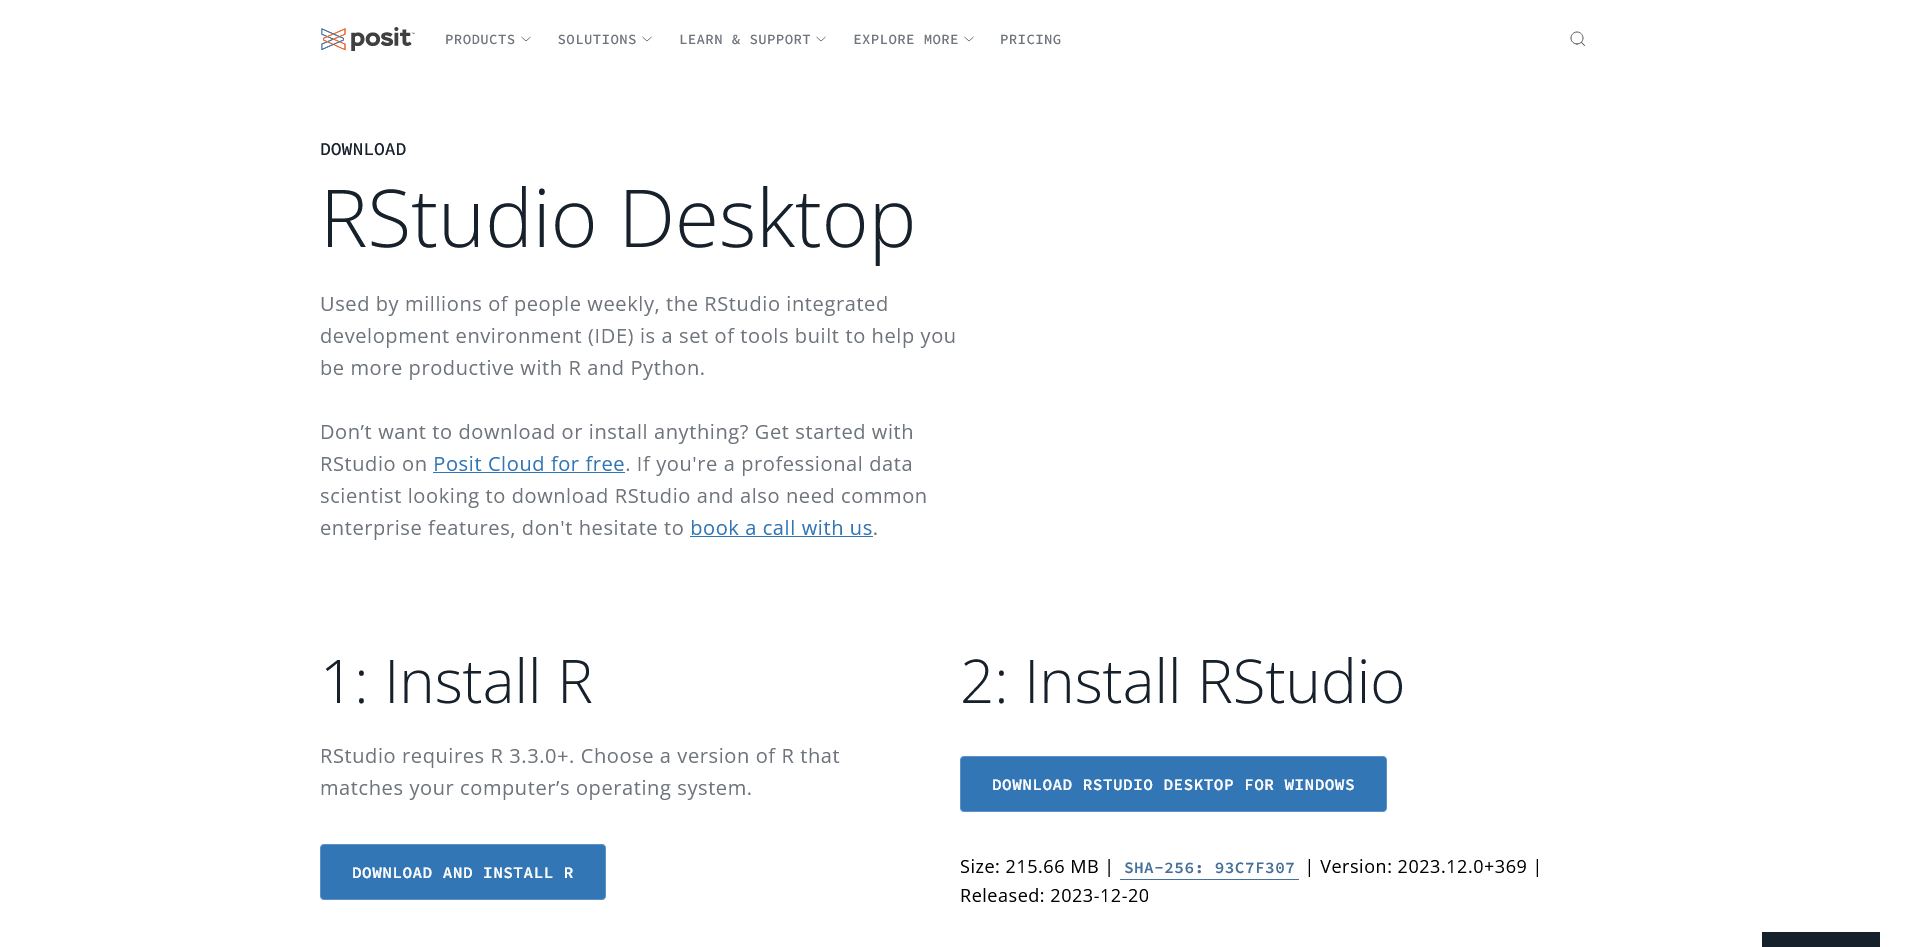The height and width of the screenshot is (947, 1920).
Task: Click the Released: 2023-12-20 text
Action: pyautogui.click(x=1054, y=896)
